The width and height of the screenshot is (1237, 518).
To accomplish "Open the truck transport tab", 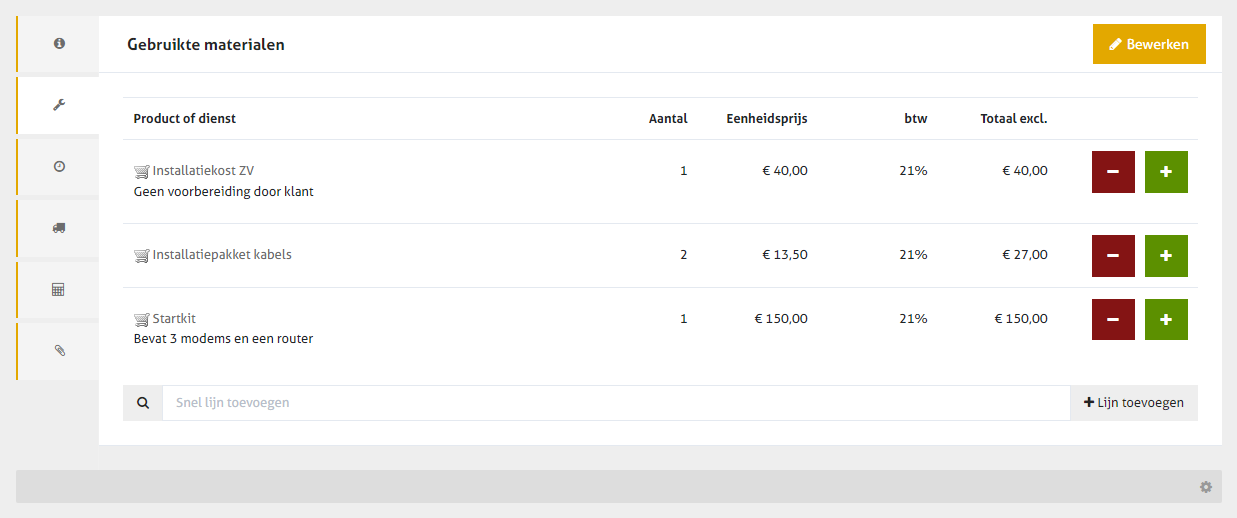I will (x=59, y=228).
